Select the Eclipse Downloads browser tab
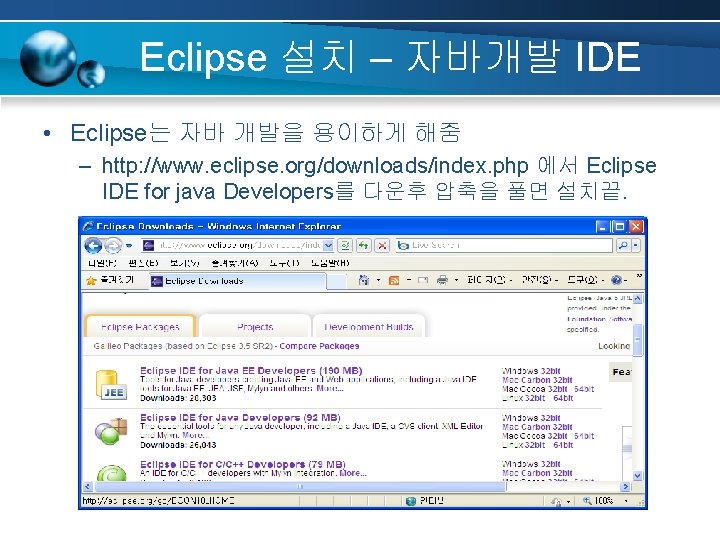The height and width of the screenshot is (540, 720). [238, 281]
